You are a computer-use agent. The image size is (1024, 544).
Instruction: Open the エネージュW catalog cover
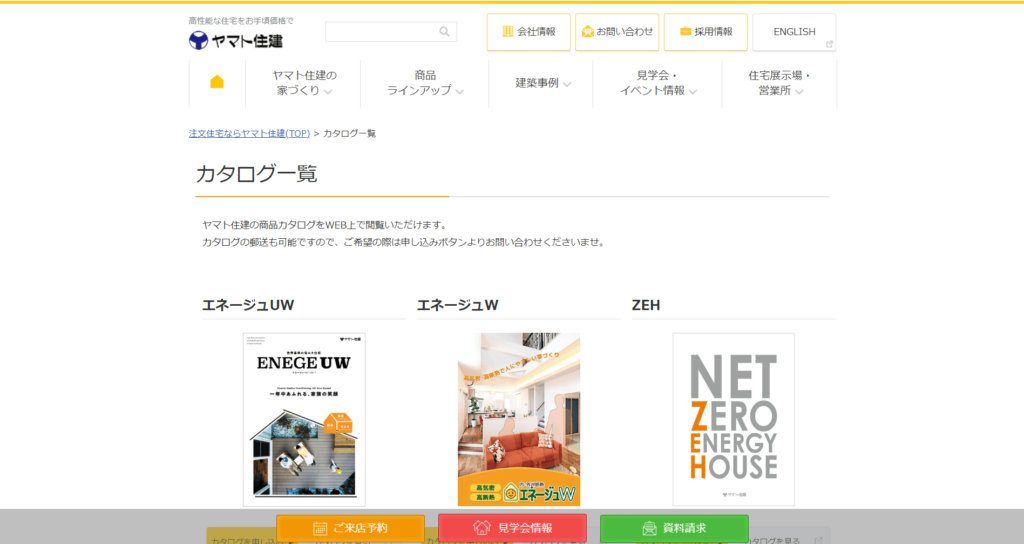click(519, 420)
